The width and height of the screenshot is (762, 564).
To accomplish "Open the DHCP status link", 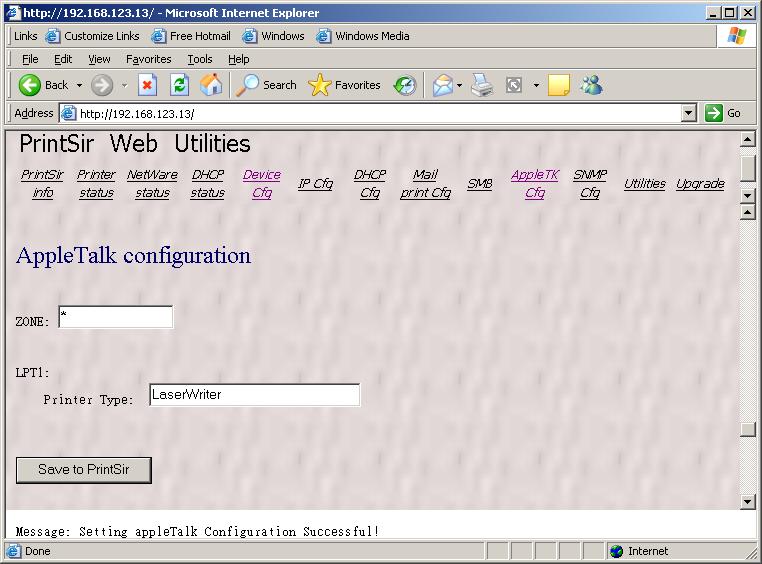I will (208, 184).
